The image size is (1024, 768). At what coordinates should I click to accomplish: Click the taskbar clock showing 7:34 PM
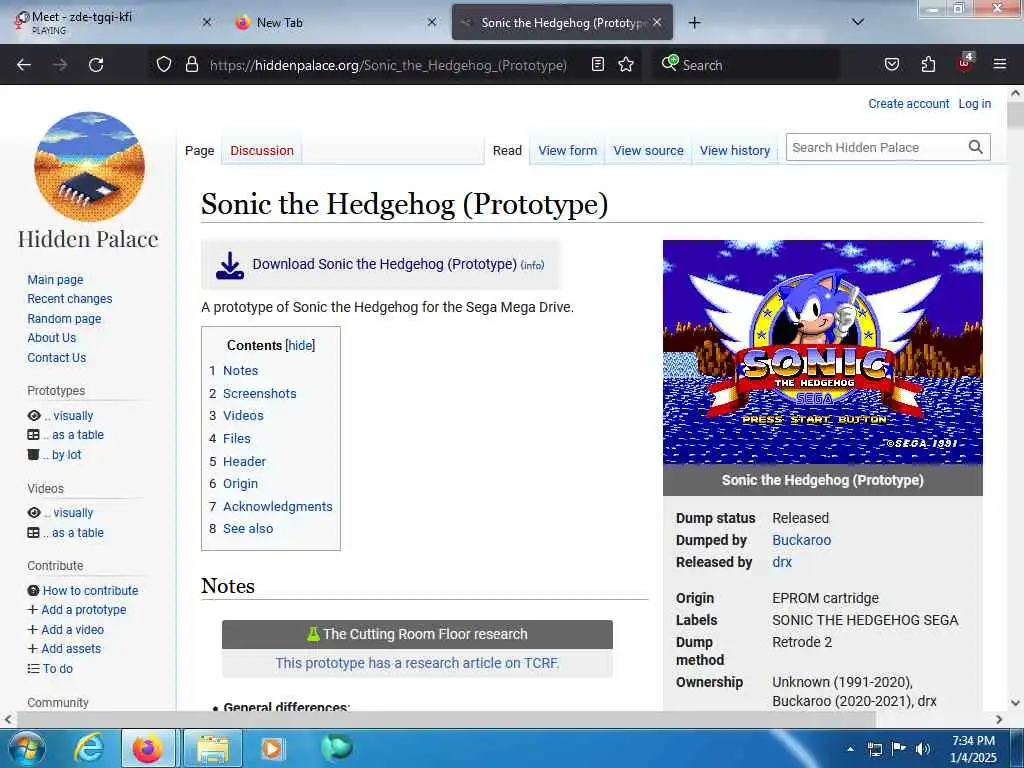point(973,749)
